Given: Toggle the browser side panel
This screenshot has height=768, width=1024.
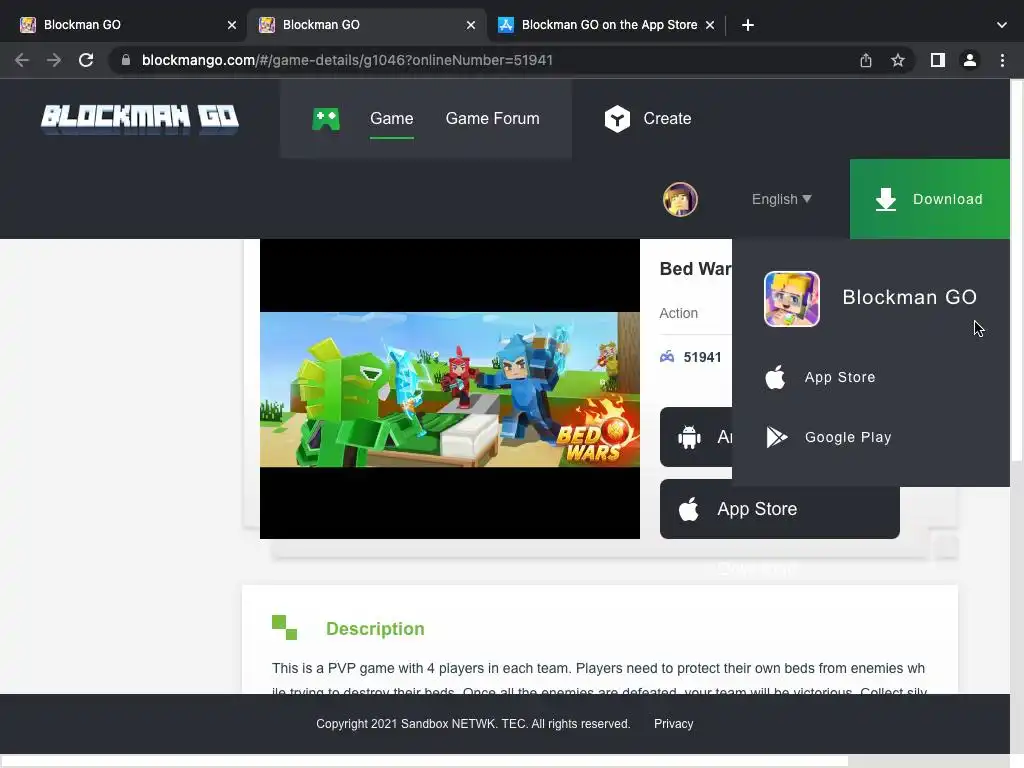Looking at the screenshot, I should [x=938, y=60].
